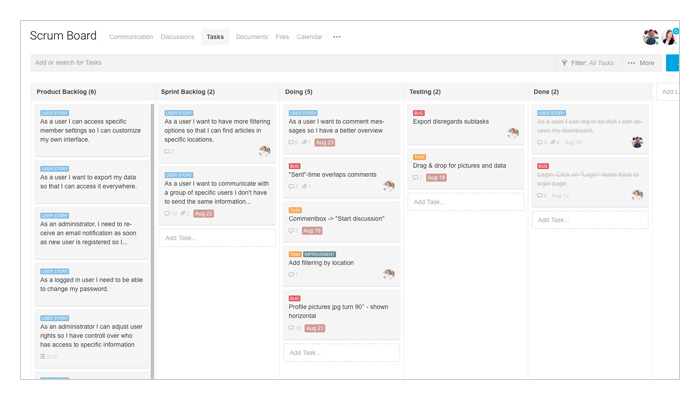Click Add Task in Doing column
The image size is (700, 399).
341,353
